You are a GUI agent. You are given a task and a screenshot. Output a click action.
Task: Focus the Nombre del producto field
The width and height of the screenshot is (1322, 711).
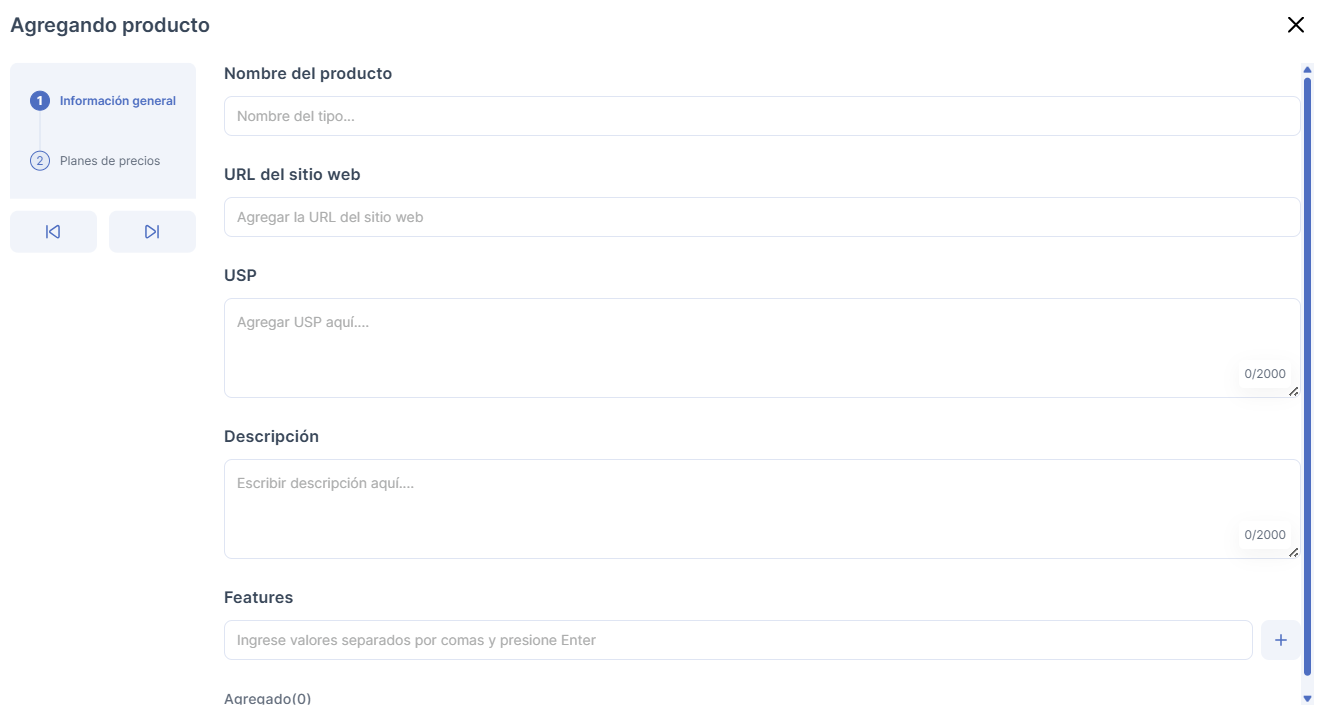coord(761,116)
